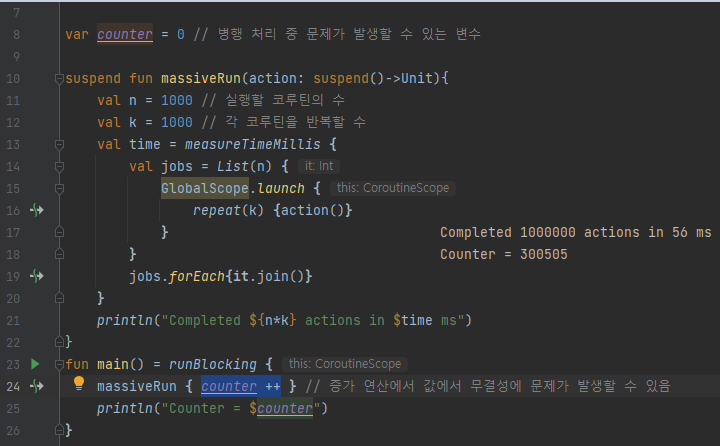Click the fold end marker on line 17
The image size is (720, 446).
tap(59, 232)
